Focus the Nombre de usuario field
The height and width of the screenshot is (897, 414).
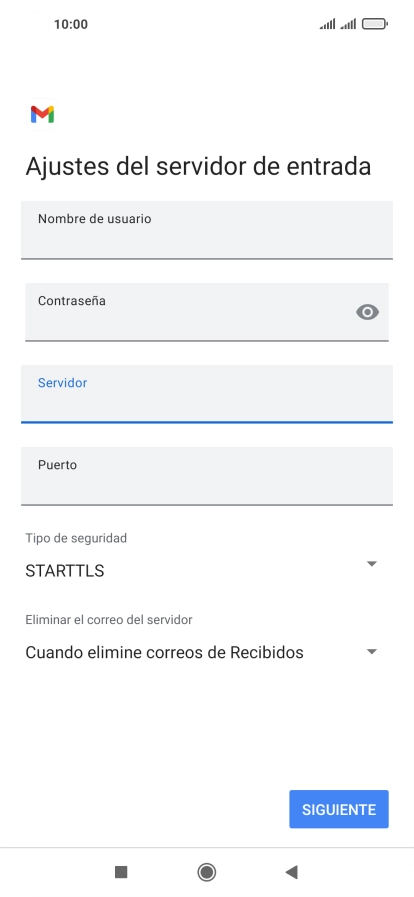point(207,230)
